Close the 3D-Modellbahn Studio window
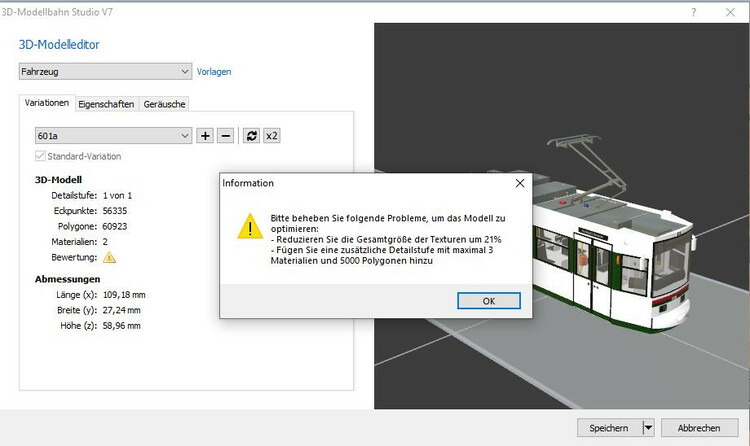Viewport: 750px width, 446px height. [x=730, y=12]
